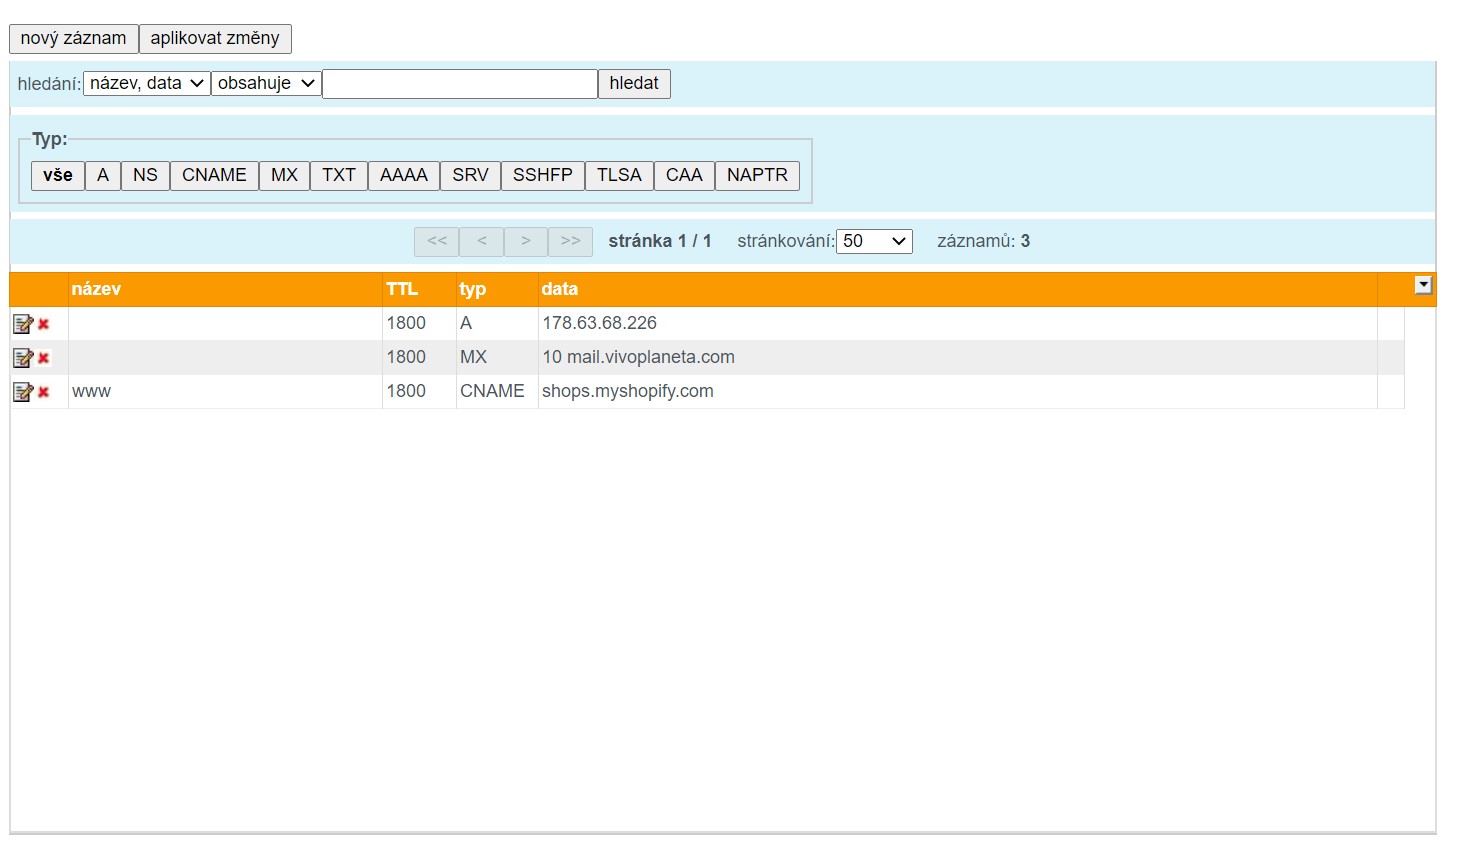Filter records by CNAME type
This screenshot has width=1483, height=859.
tap(214, 175)
